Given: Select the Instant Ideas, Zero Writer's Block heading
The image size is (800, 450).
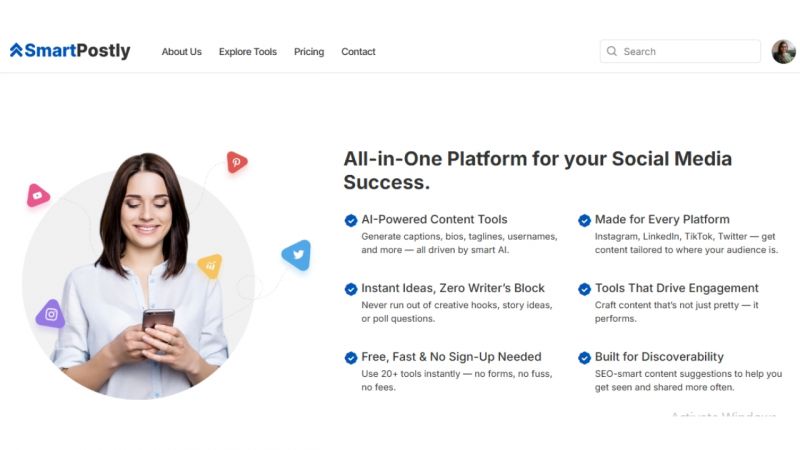Looking at the screenshot, I should tap(452, 288).
